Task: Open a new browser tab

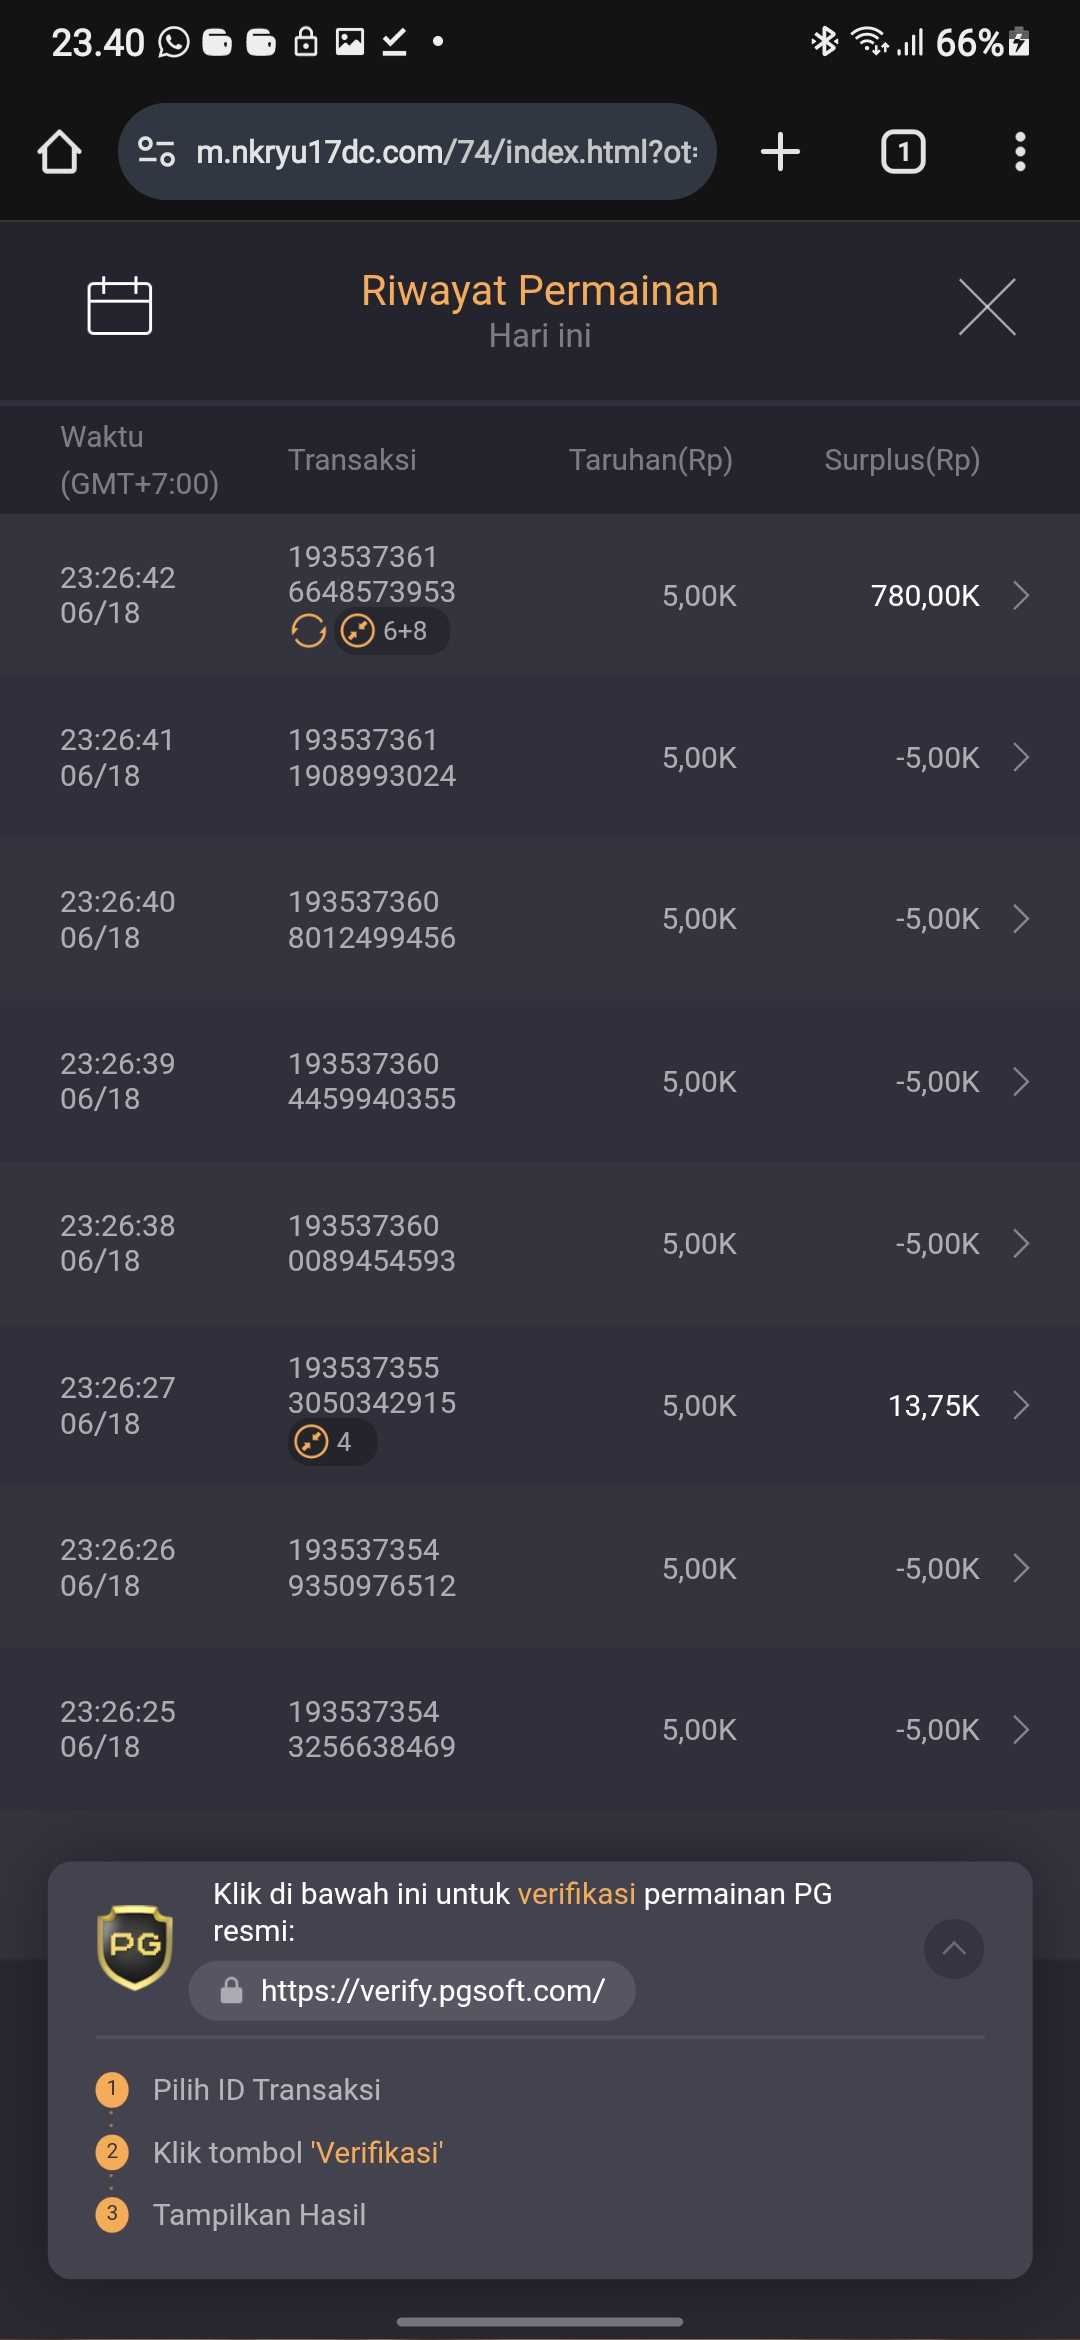Action: click(x=780, y=152)
